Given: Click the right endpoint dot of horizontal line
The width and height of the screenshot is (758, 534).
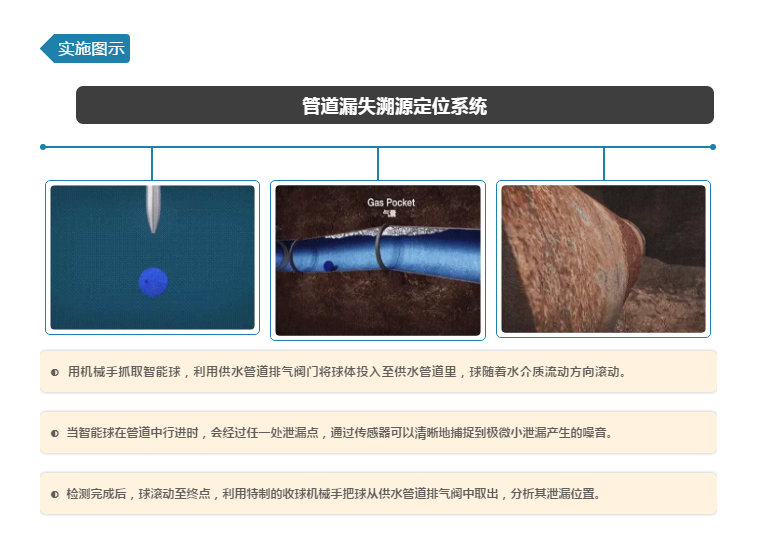Looking at the screenshot, I should (x=713, y=147).
